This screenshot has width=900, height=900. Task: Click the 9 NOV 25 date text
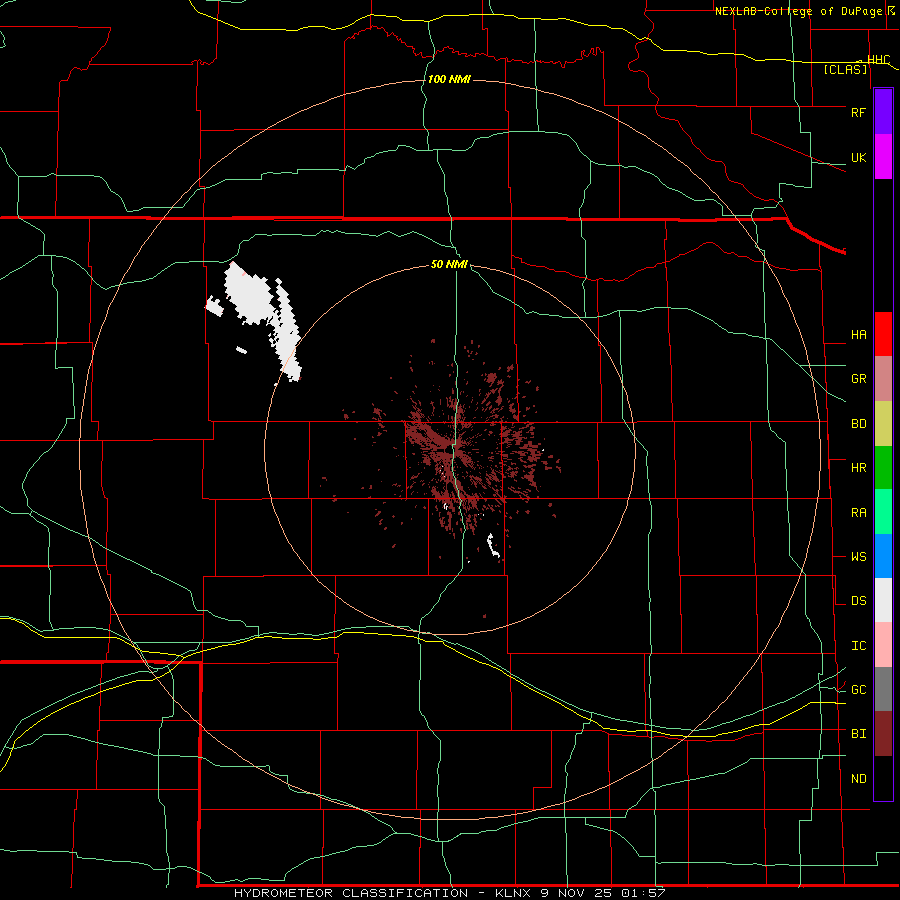pos(575,893)
